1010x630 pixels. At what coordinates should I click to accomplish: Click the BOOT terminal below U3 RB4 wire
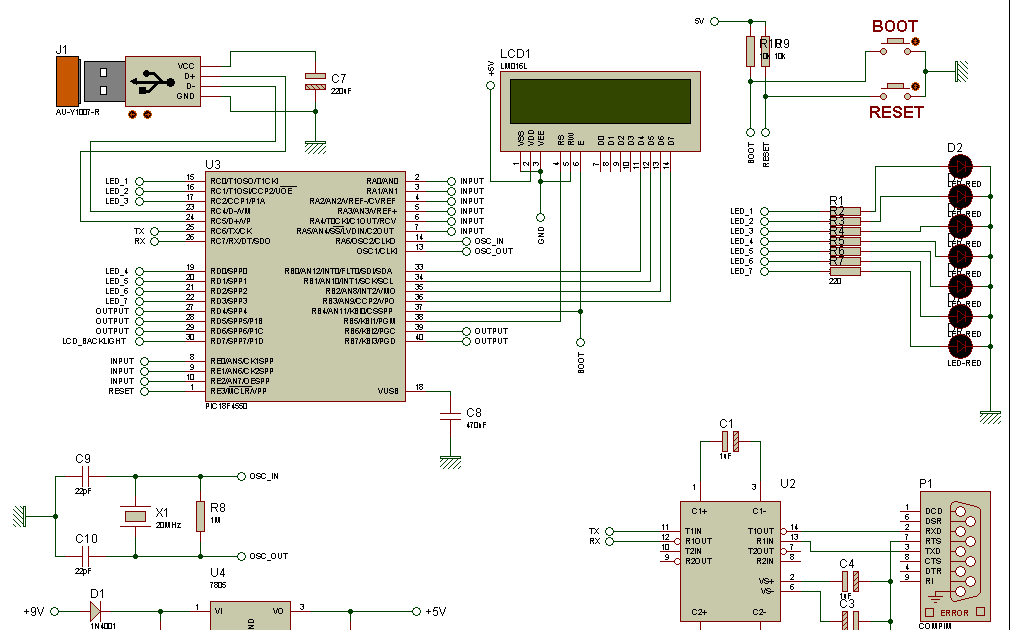tap(580, 342)
